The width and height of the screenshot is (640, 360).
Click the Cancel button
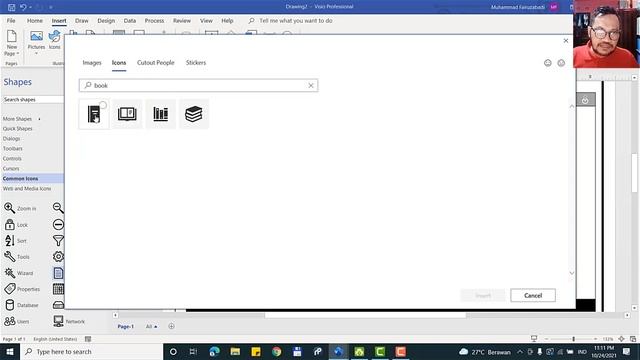point(533,295)
